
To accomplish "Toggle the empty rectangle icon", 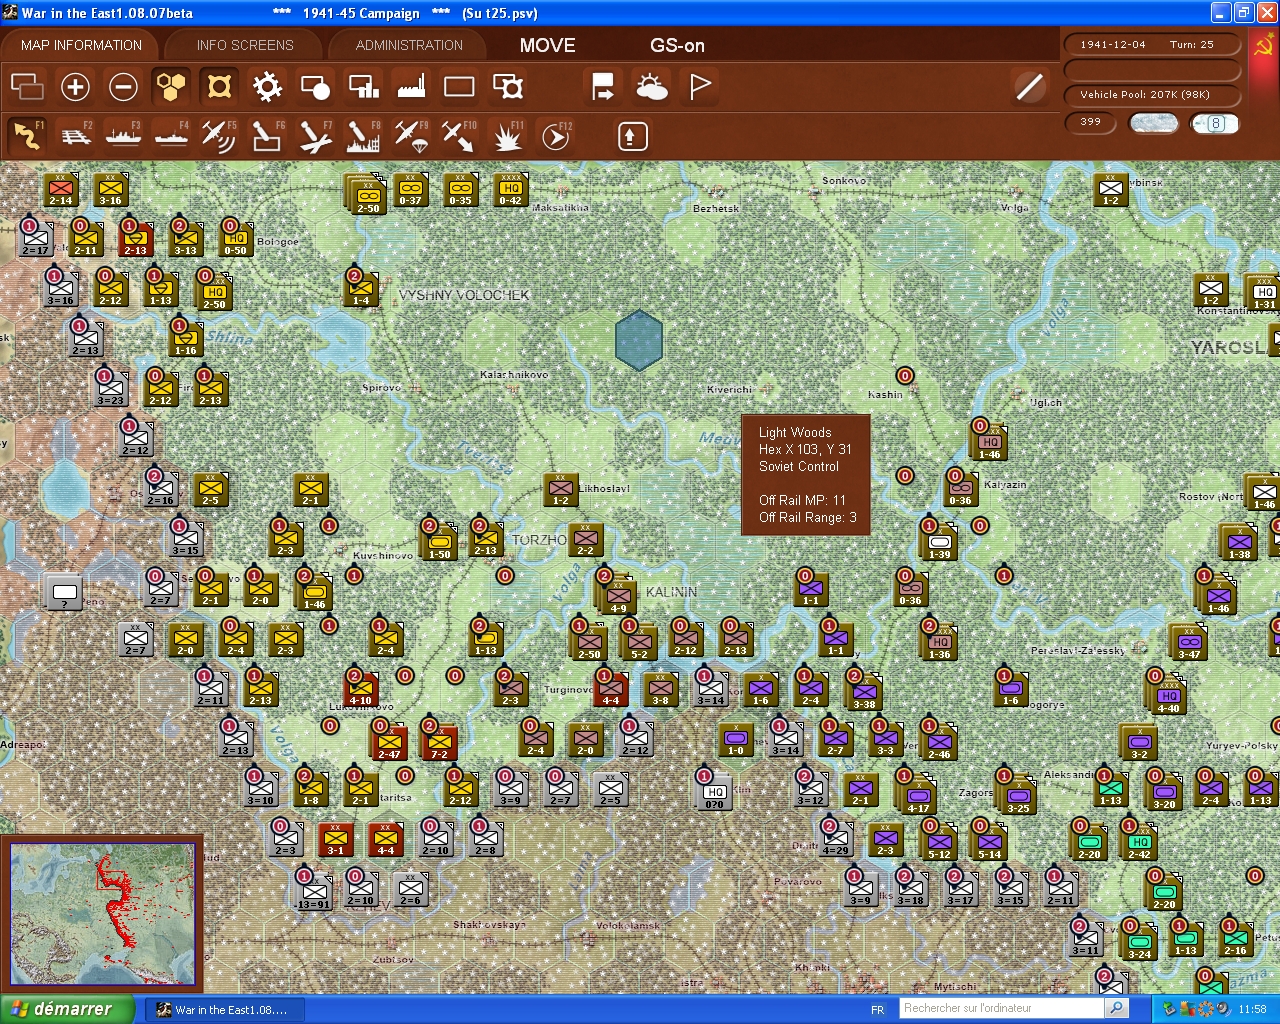I will (459, 87).
